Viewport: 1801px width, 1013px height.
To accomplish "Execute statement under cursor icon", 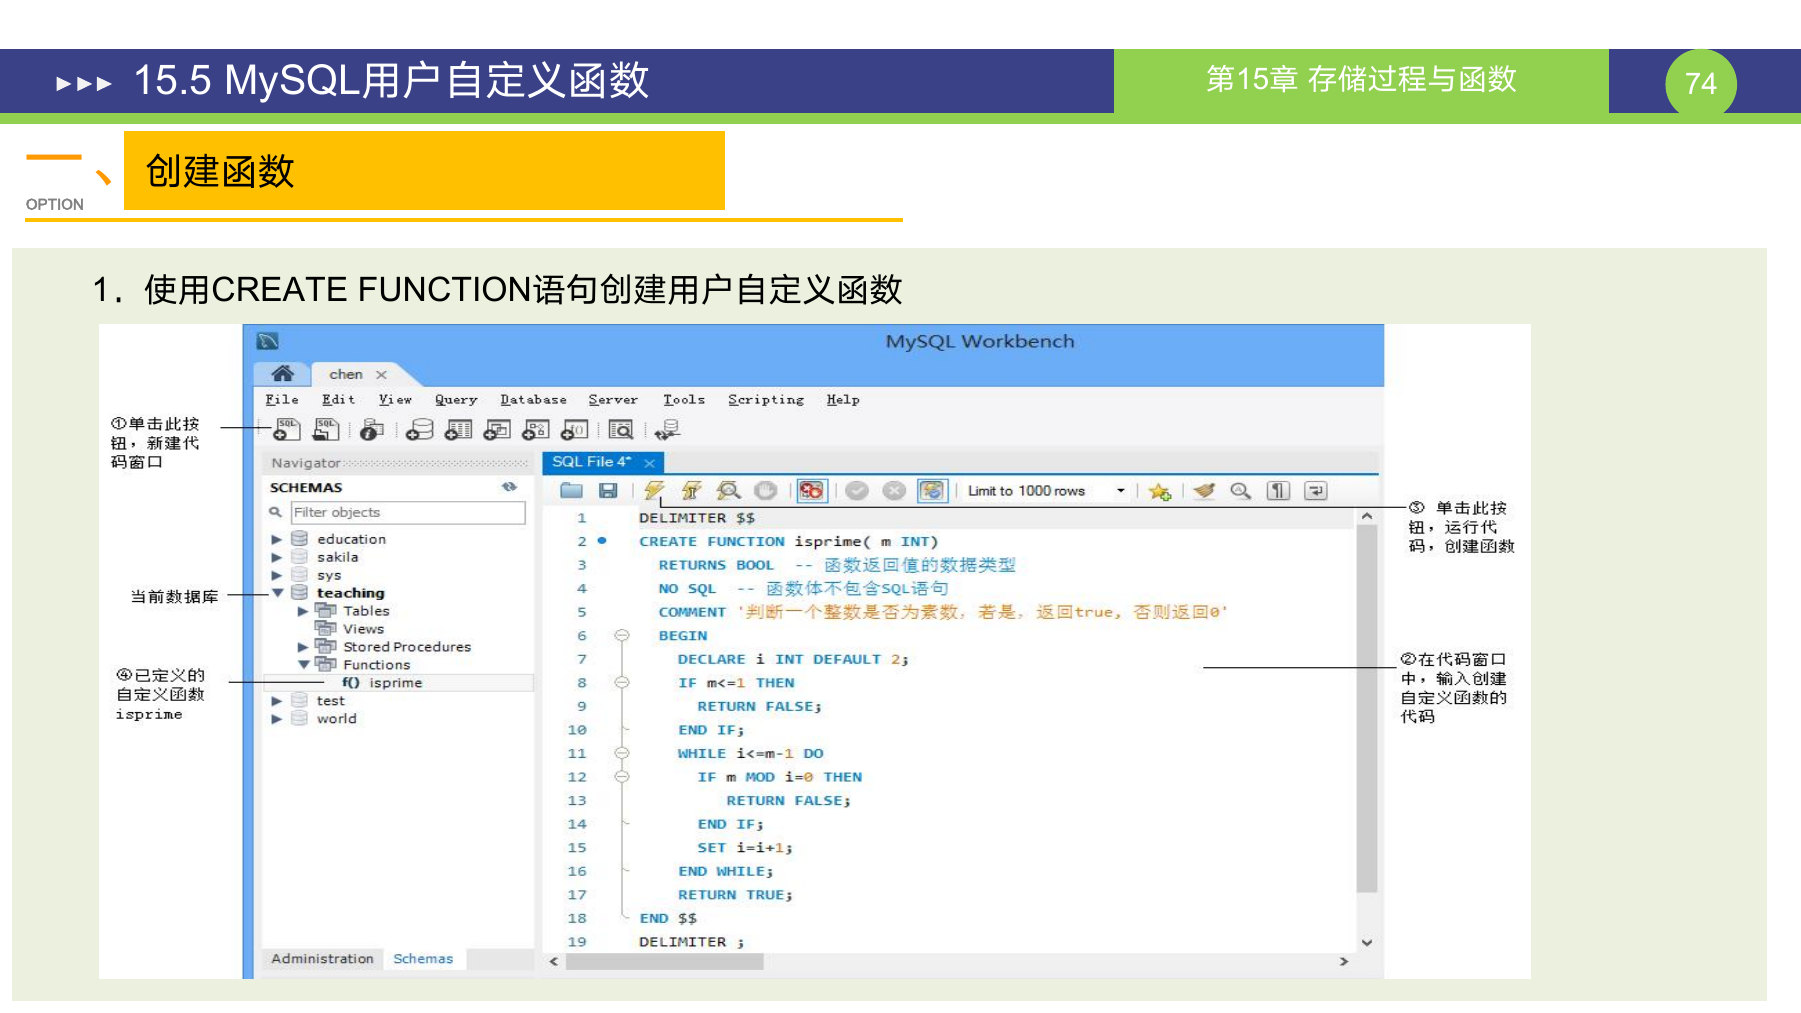I will point(691,490).
